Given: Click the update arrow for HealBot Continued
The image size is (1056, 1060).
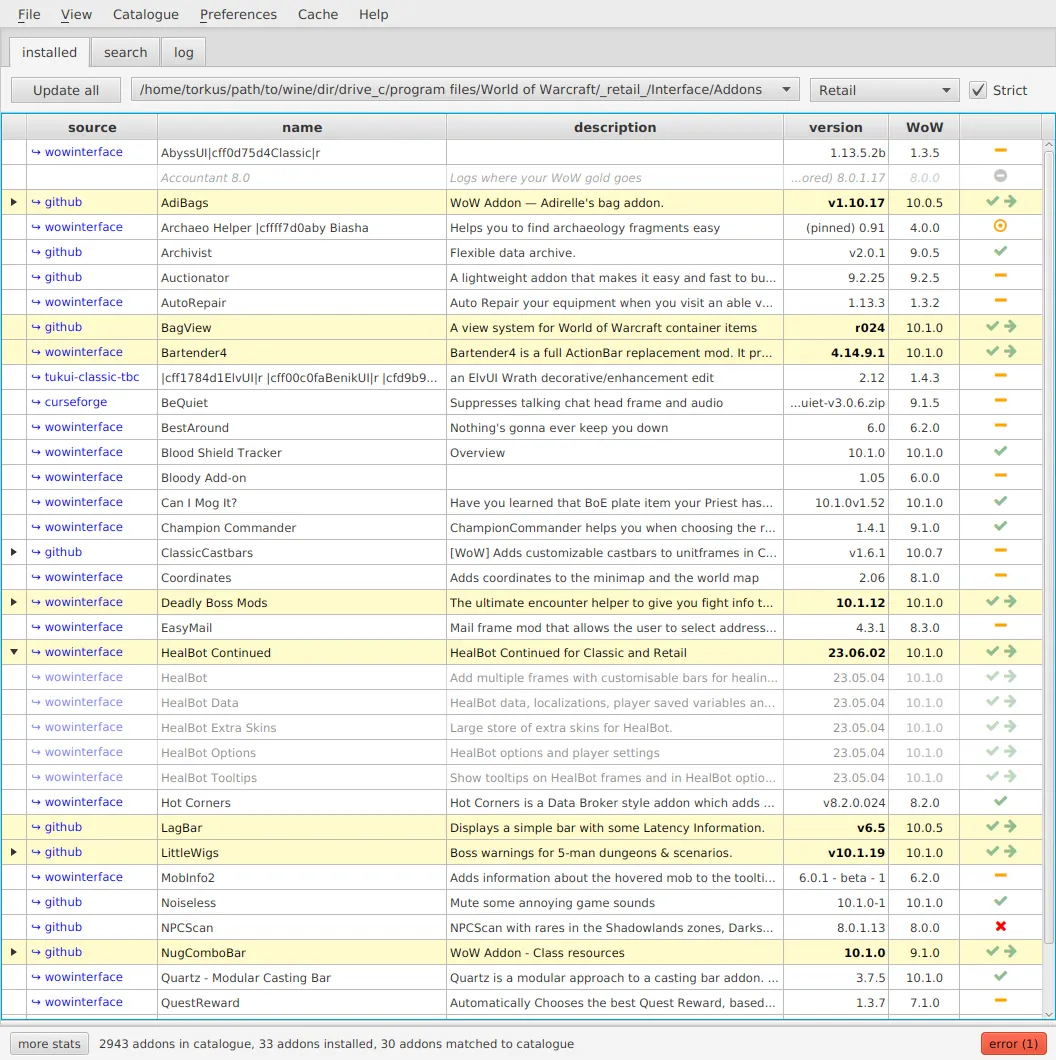Looking at the screenshot, I should click(x=1010, y=652).
